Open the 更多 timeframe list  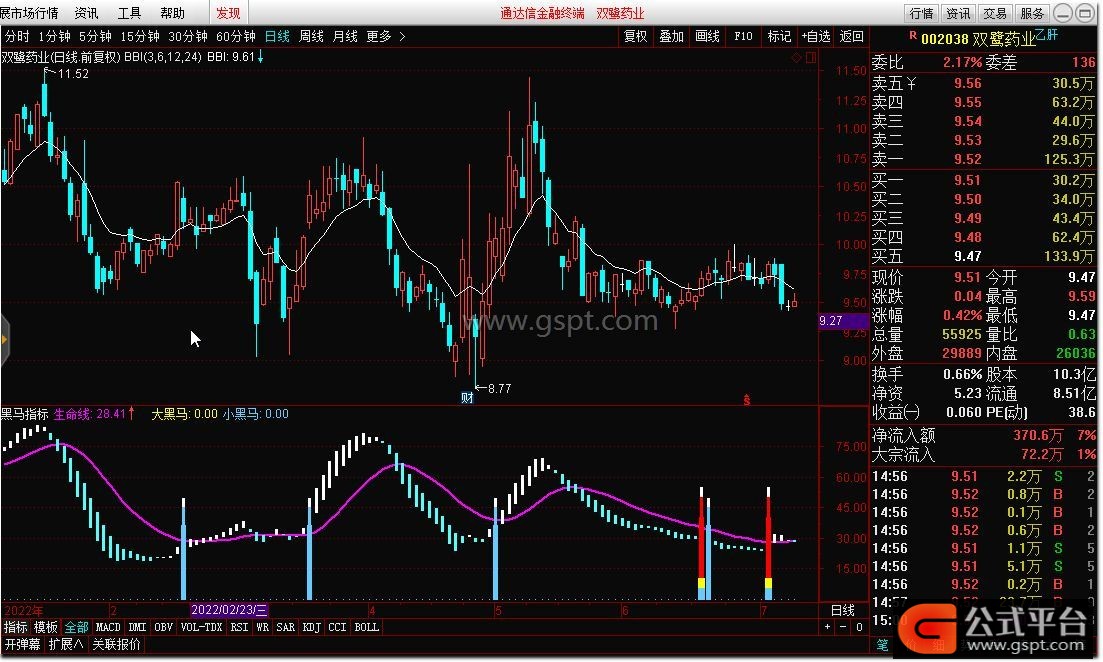click(x=385, y=36)
